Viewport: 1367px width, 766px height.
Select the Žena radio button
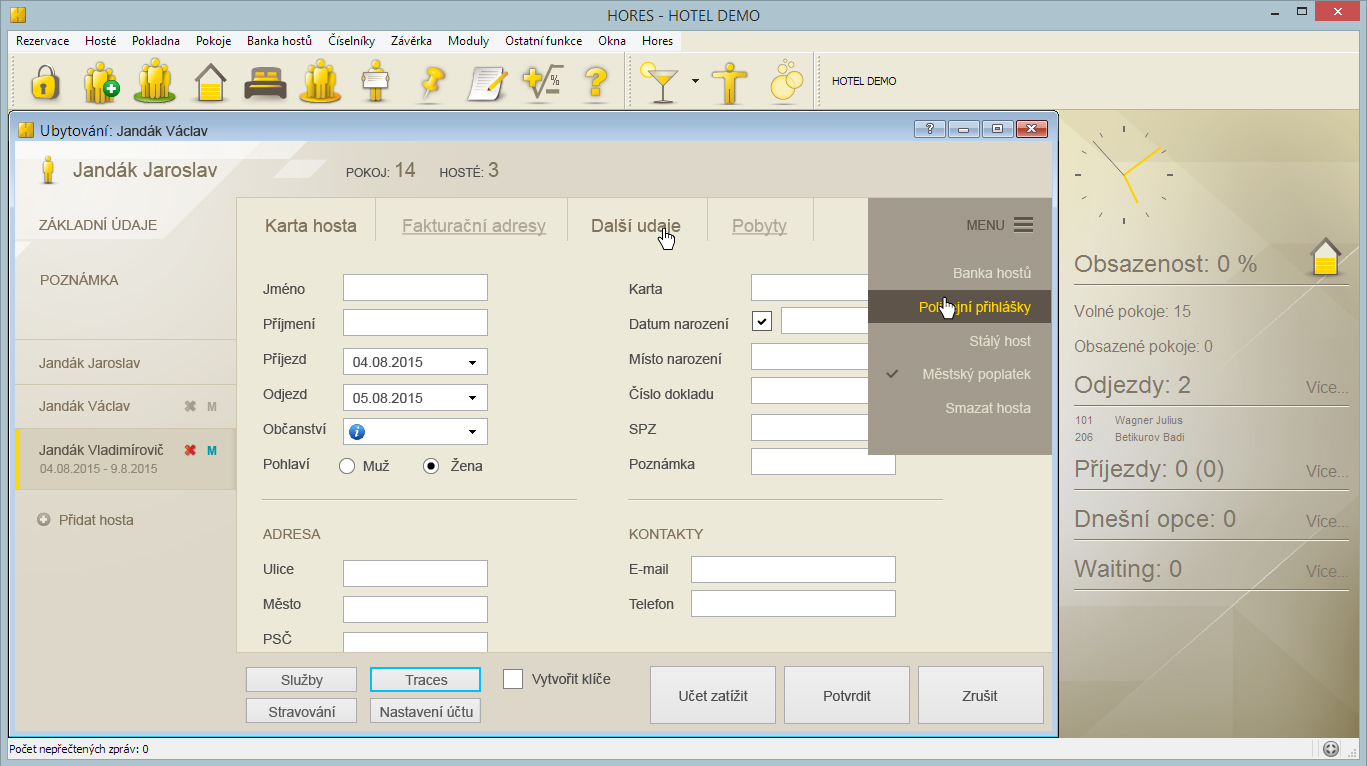click(431, 466)
